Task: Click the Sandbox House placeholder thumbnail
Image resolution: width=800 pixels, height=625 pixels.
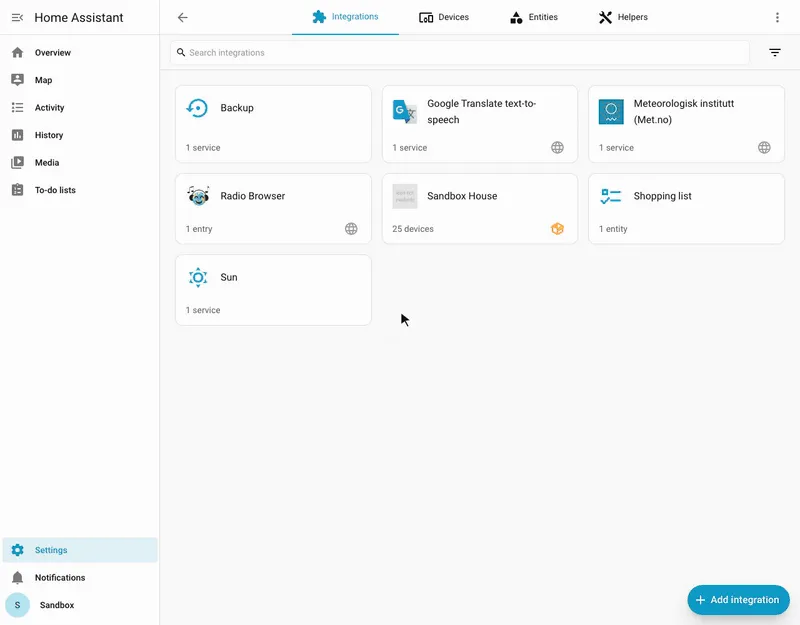Action: 405,196
